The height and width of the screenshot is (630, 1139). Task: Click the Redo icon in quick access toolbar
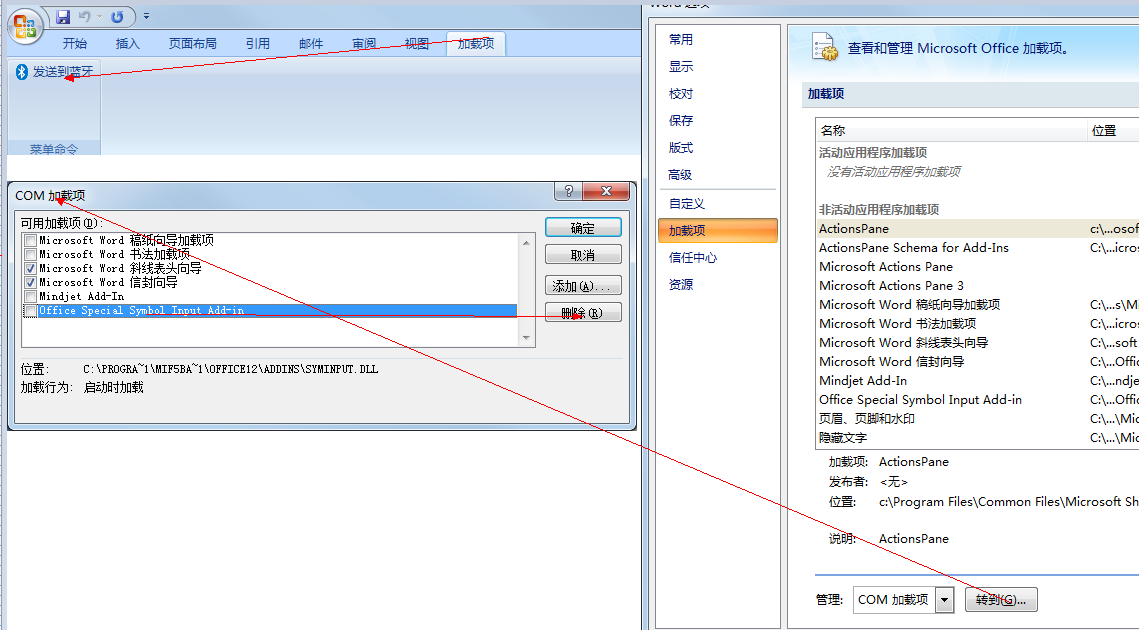tap(118, 17)
